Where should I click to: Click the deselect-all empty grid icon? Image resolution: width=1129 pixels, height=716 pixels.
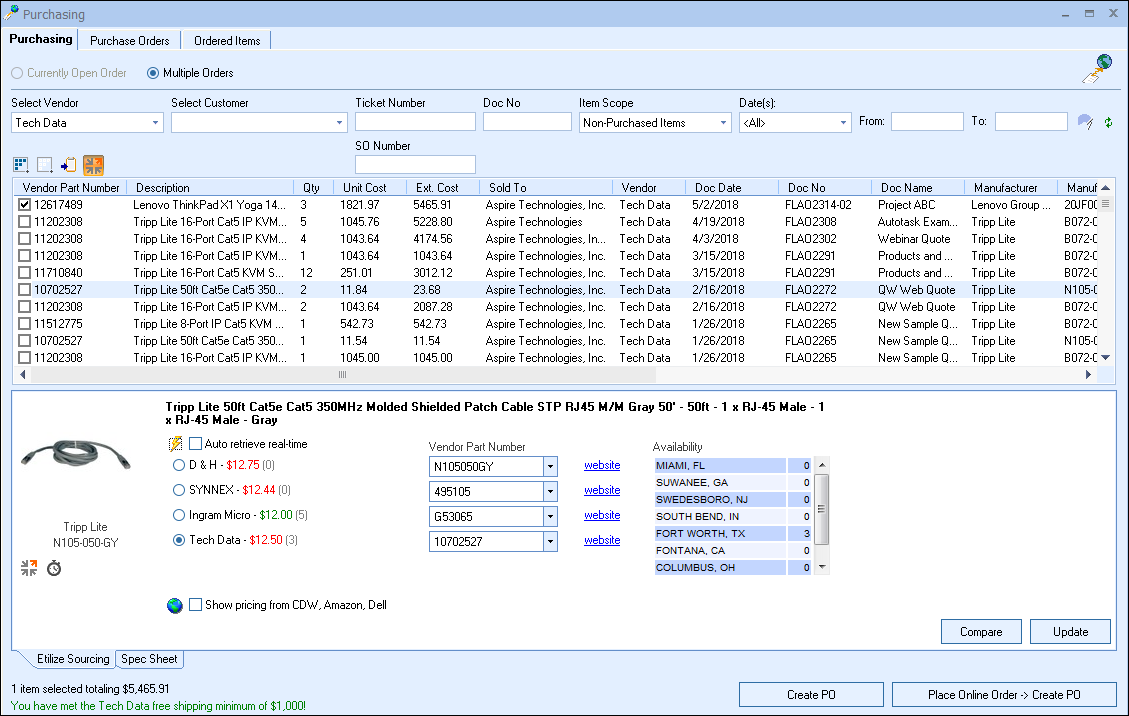[x=45, y=165]
